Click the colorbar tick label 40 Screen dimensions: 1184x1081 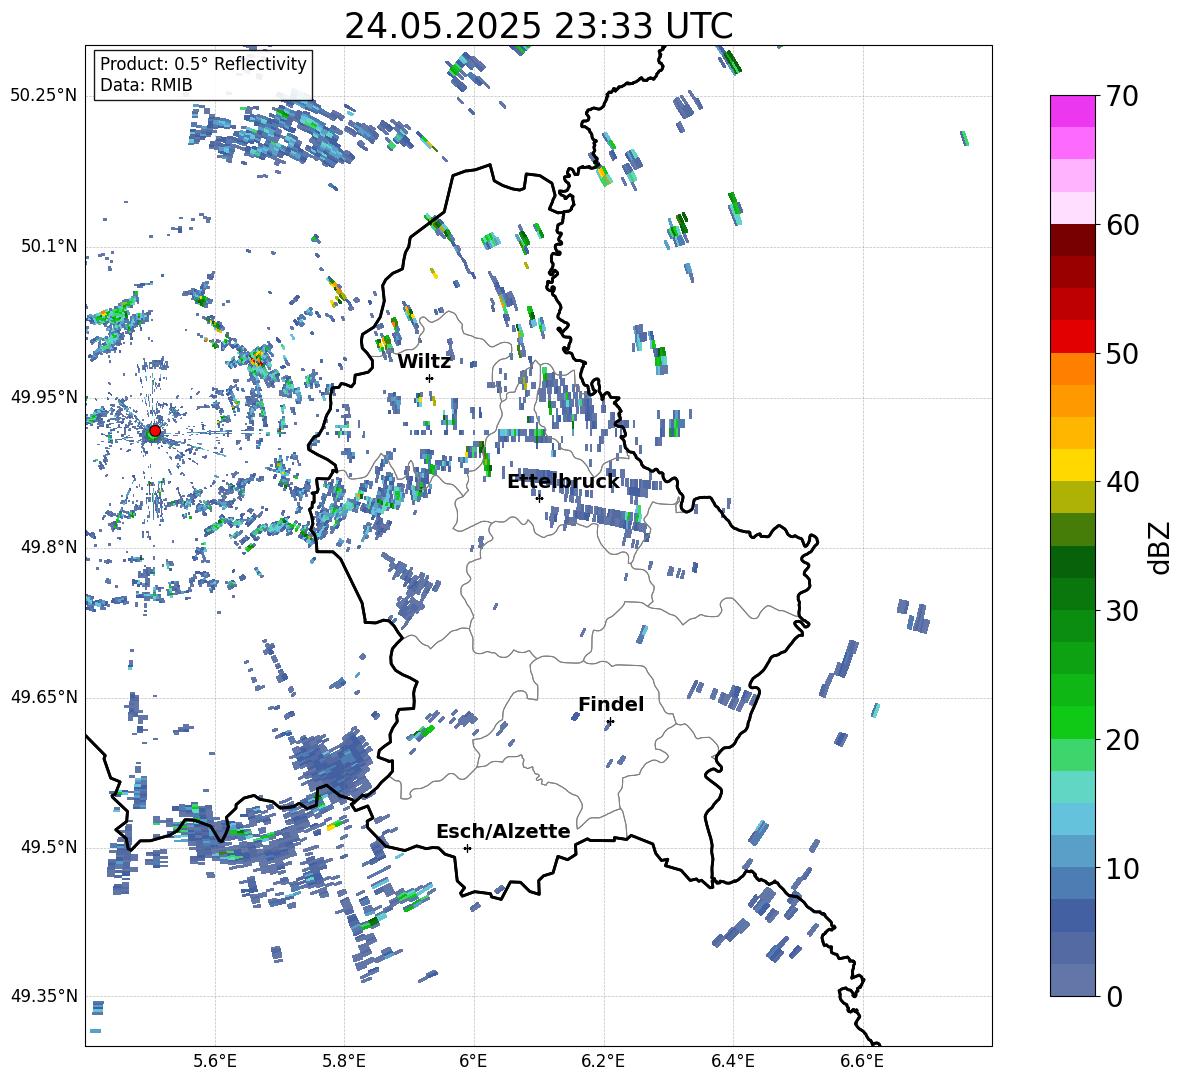point(1122,482)
